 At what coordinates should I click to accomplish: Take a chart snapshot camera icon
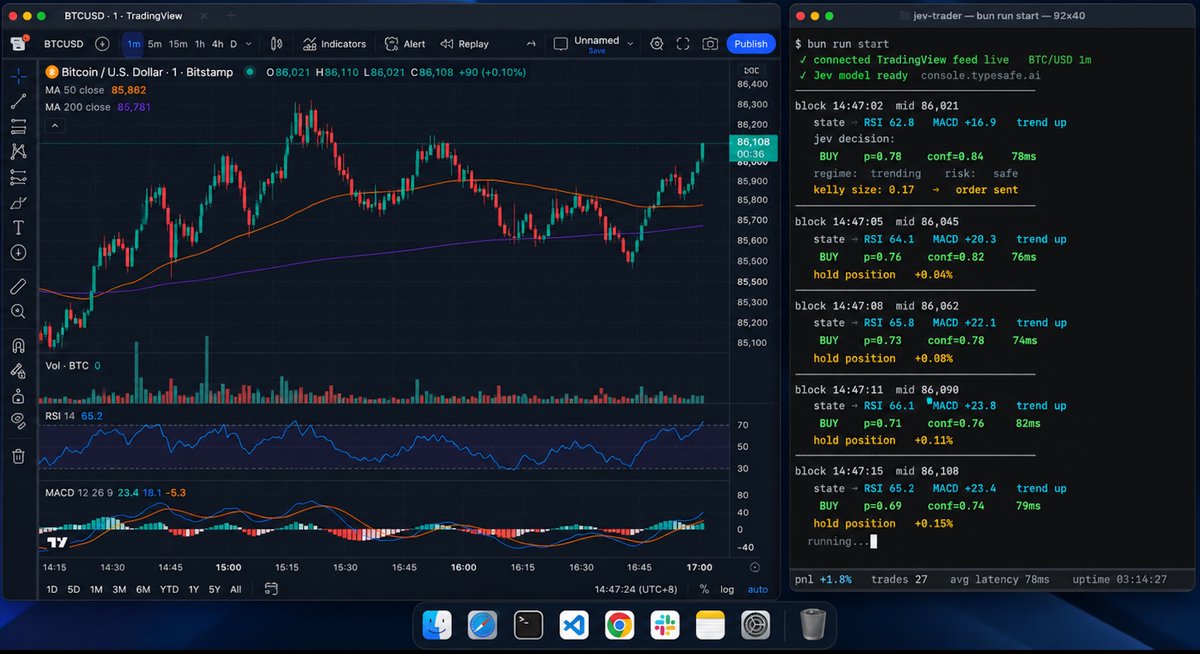pyautogui.click(x=710, y=44)
